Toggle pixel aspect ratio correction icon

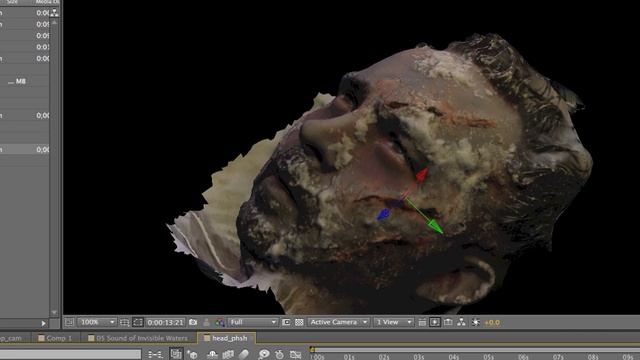click(x=422, y=322)
